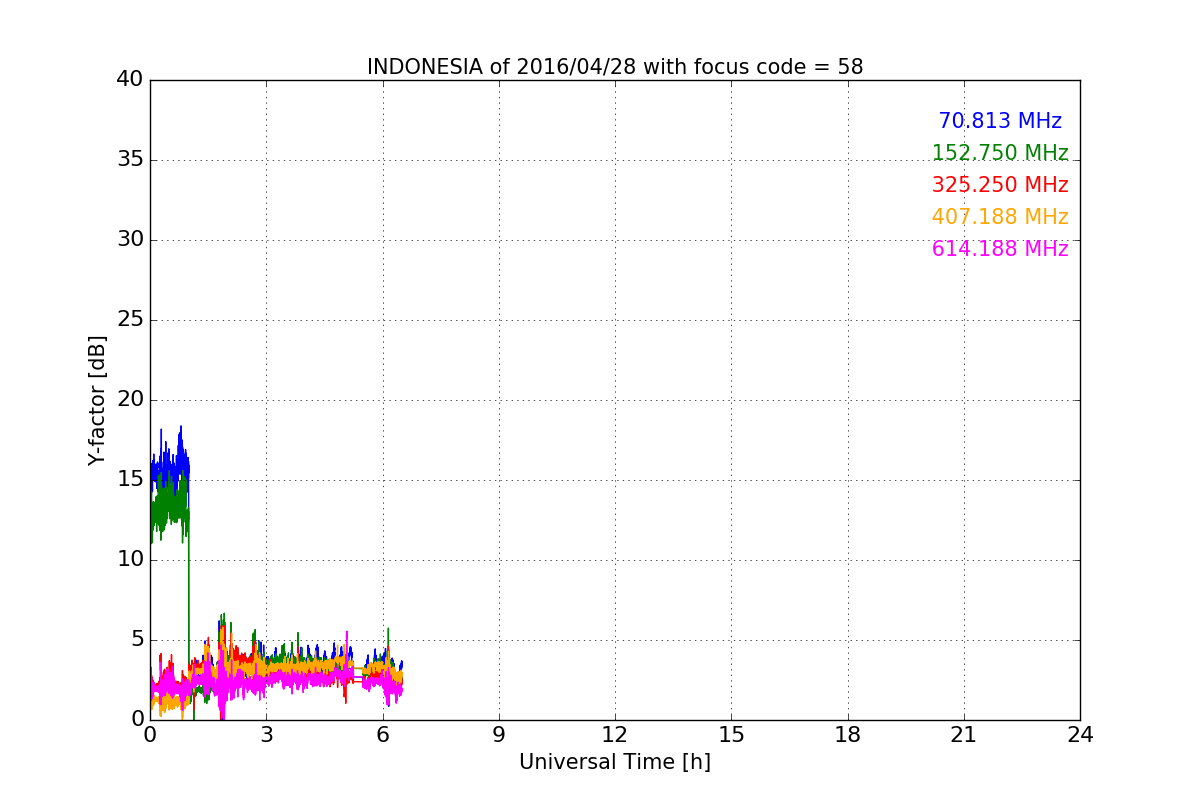Viewport: 1200px width, 800px height.
Task: Click the x-axis tick labeled 6
Action: click(x=383, y=735)
